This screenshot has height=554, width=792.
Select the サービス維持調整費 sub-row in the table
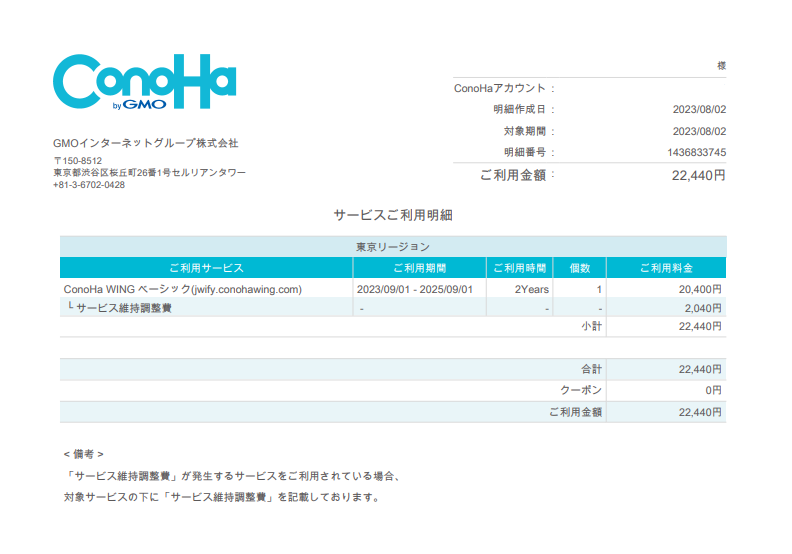pyautogui.click(x=393, y=308)
